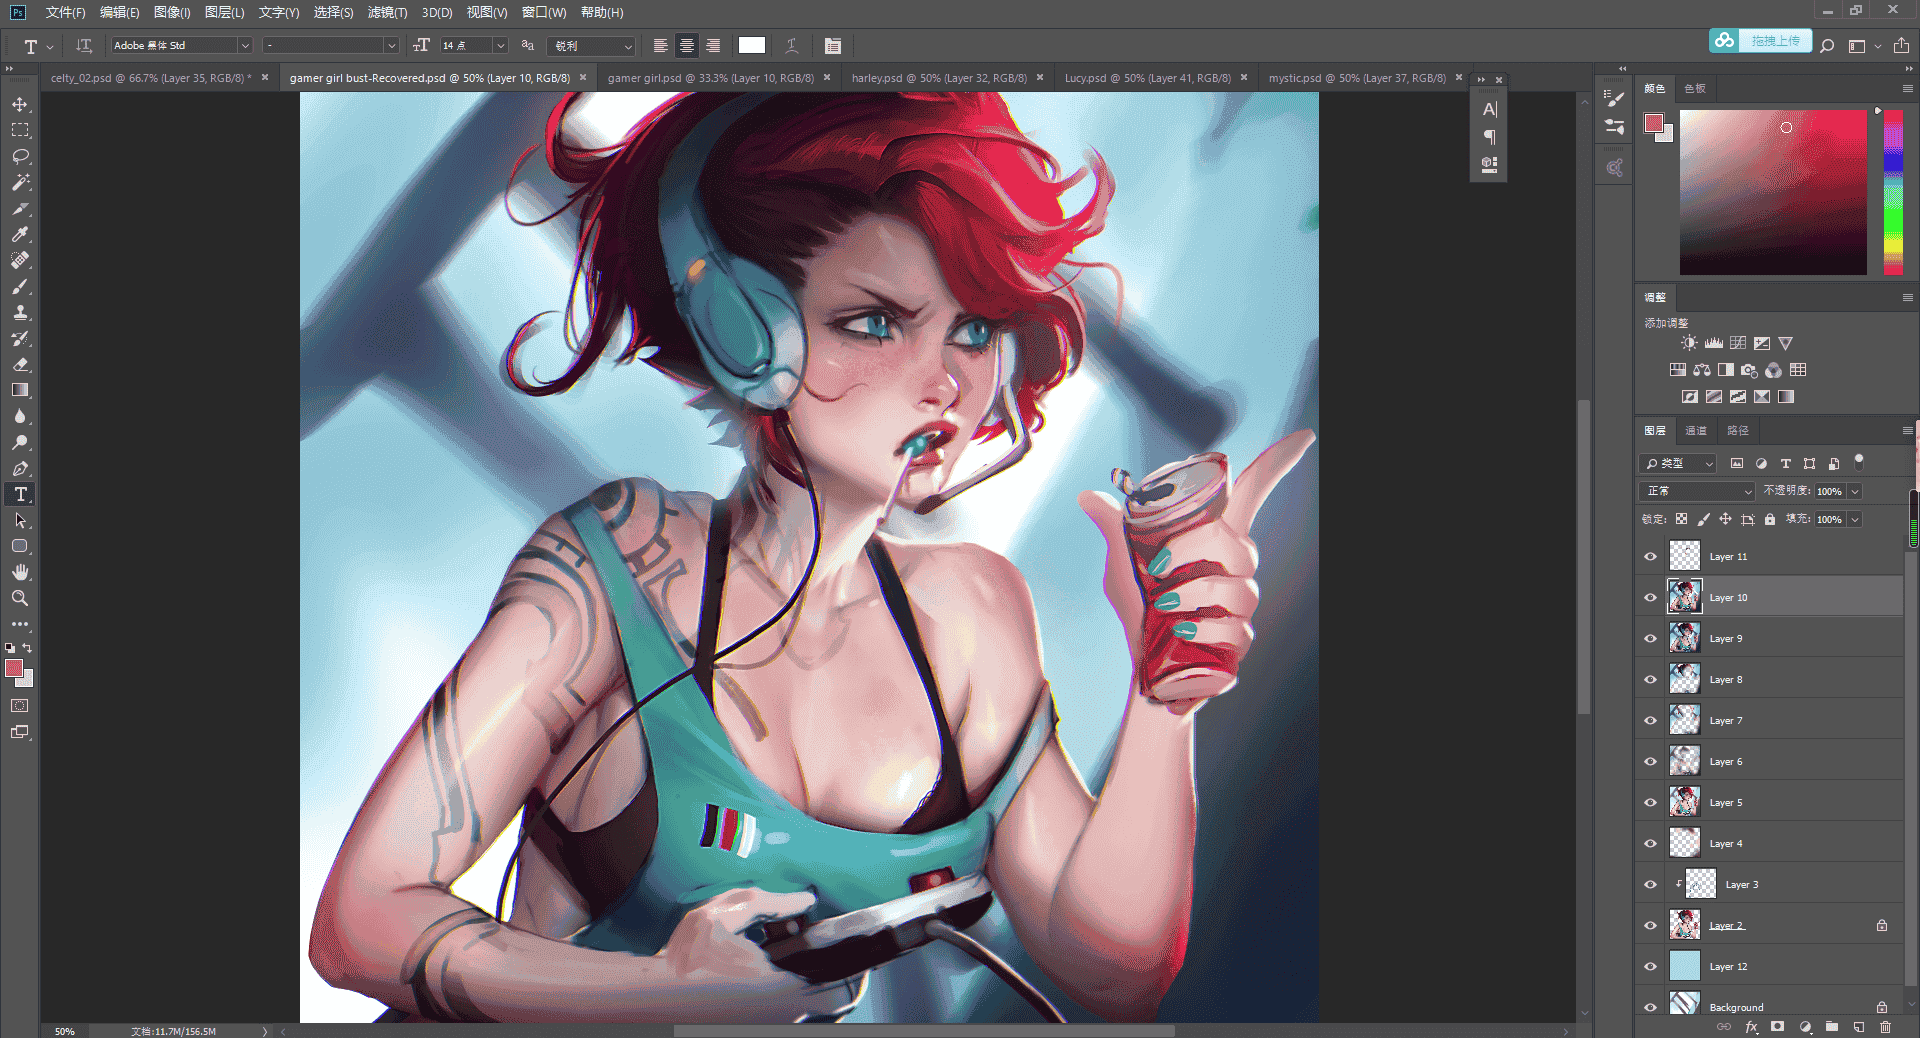Choose the Eyedropper tool
The width and height of the screenshot is (1920, 1038).
[20, 235]
